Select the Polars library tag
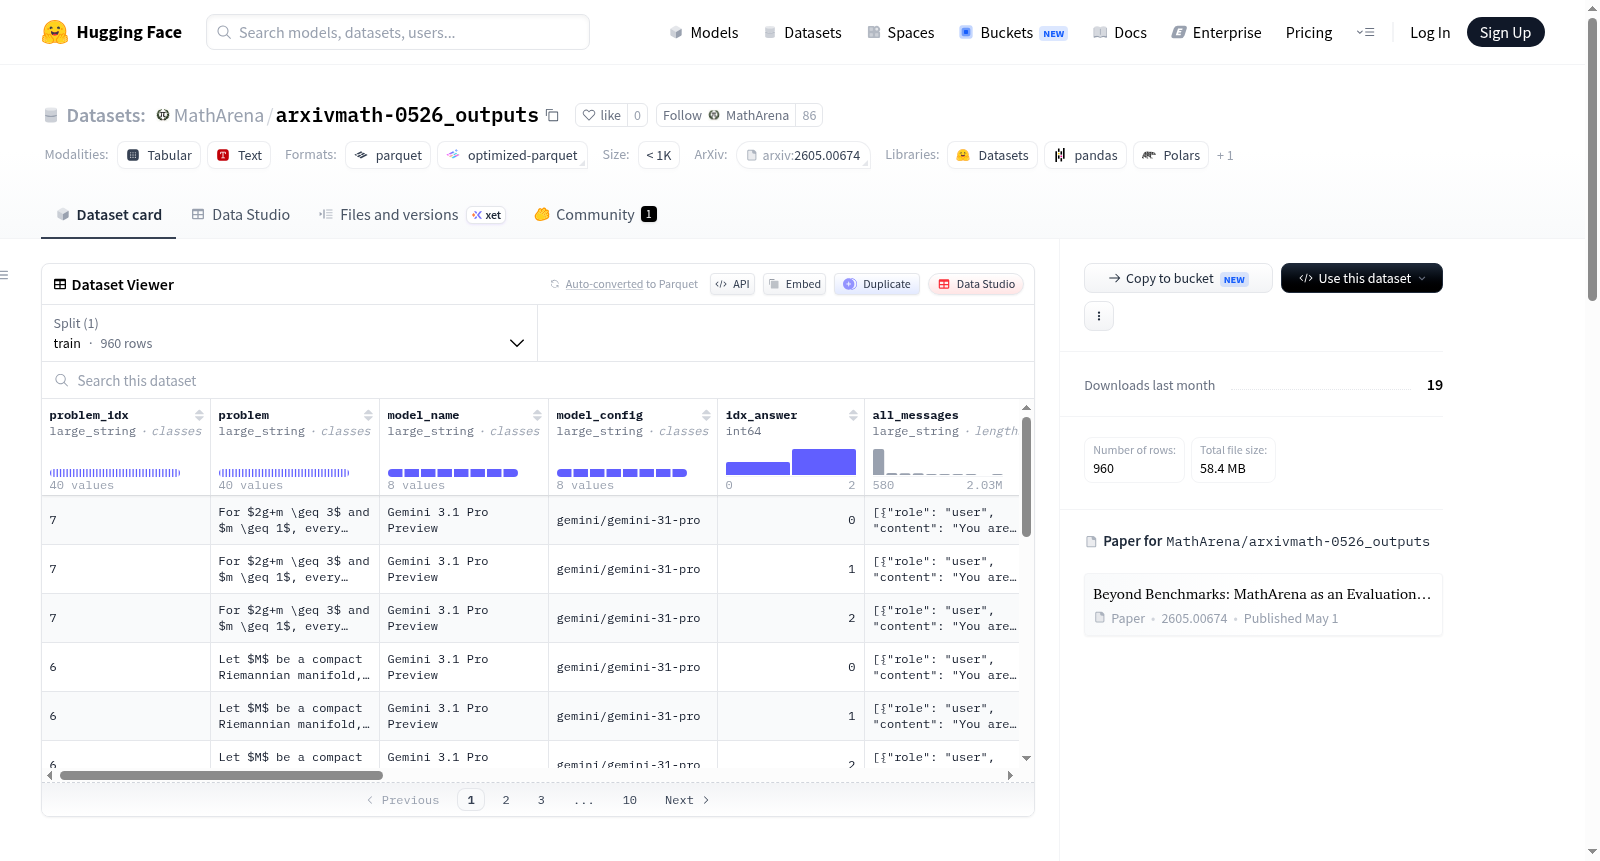Viewport: 1600px width, 861px height. click(x=1171, y=155)
